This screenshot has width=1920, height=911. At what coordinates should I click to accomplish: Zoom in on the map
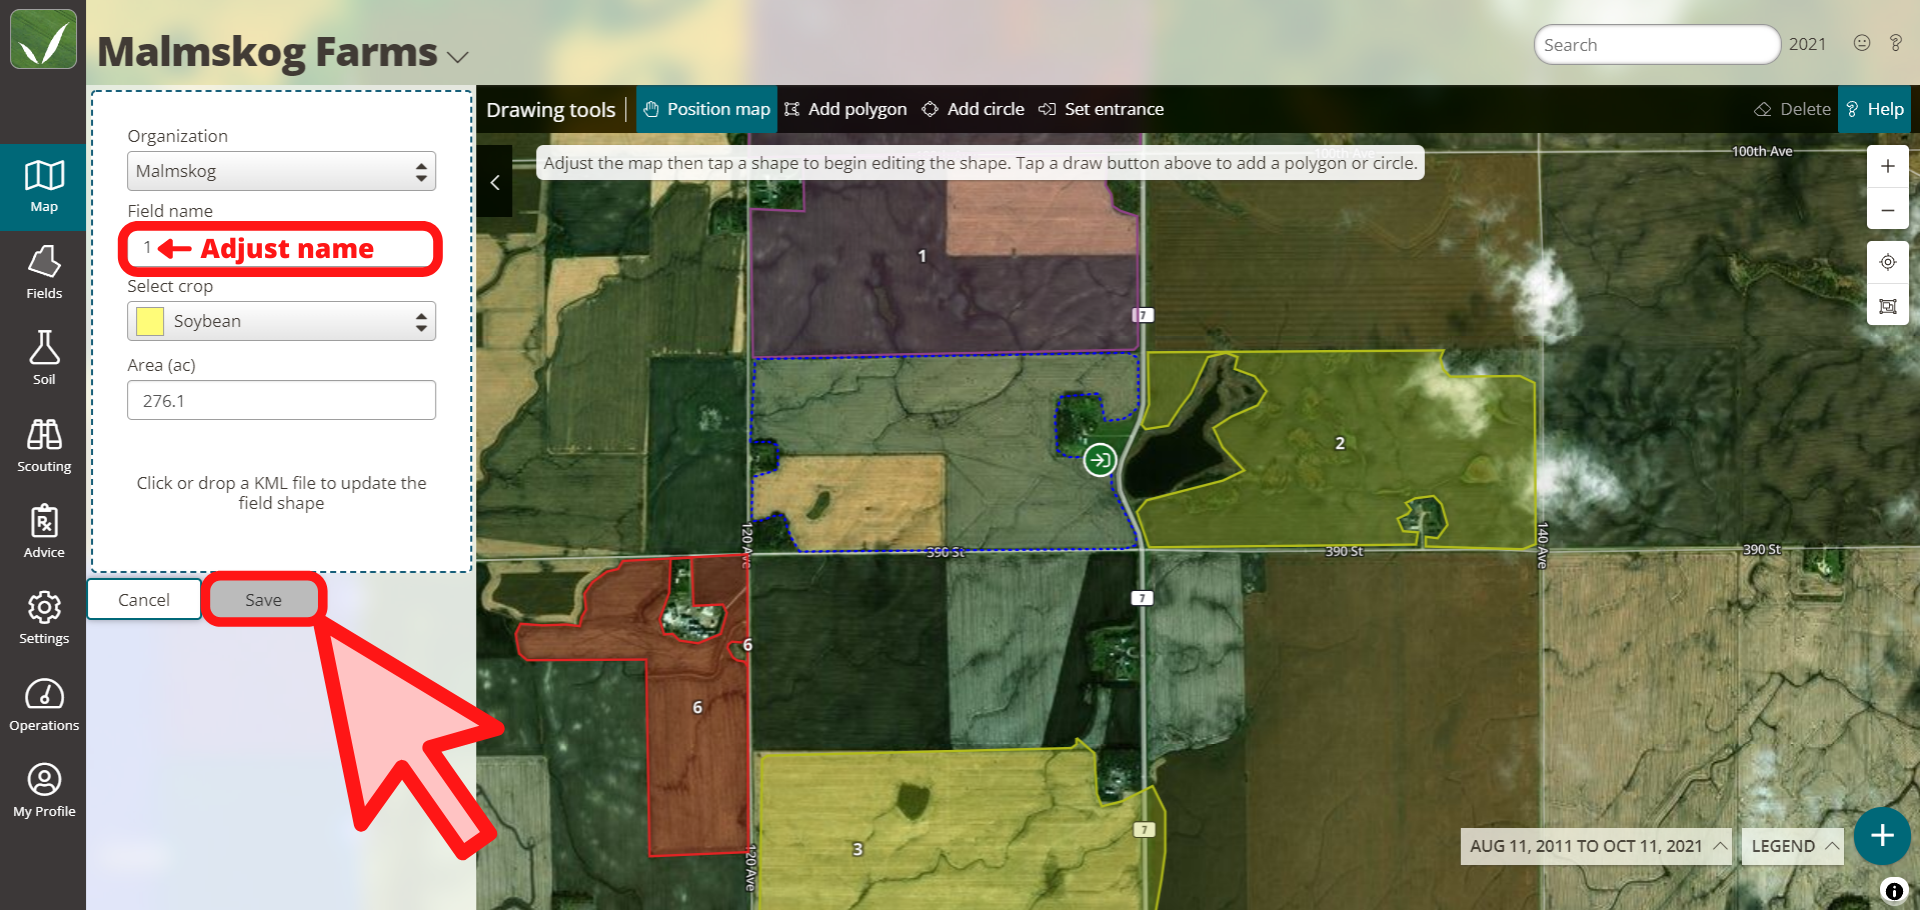tap(1887, 167)
